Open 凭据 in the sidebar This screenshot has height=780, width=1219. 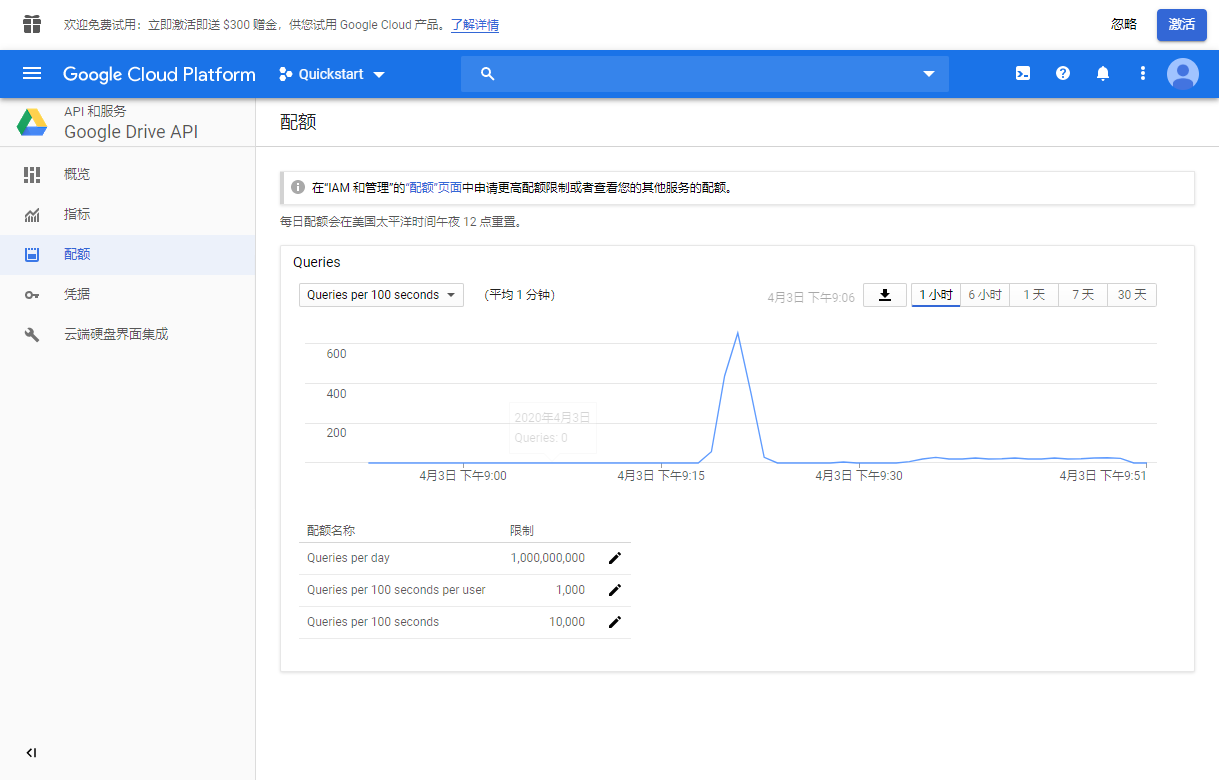click(x=128, y=295)
